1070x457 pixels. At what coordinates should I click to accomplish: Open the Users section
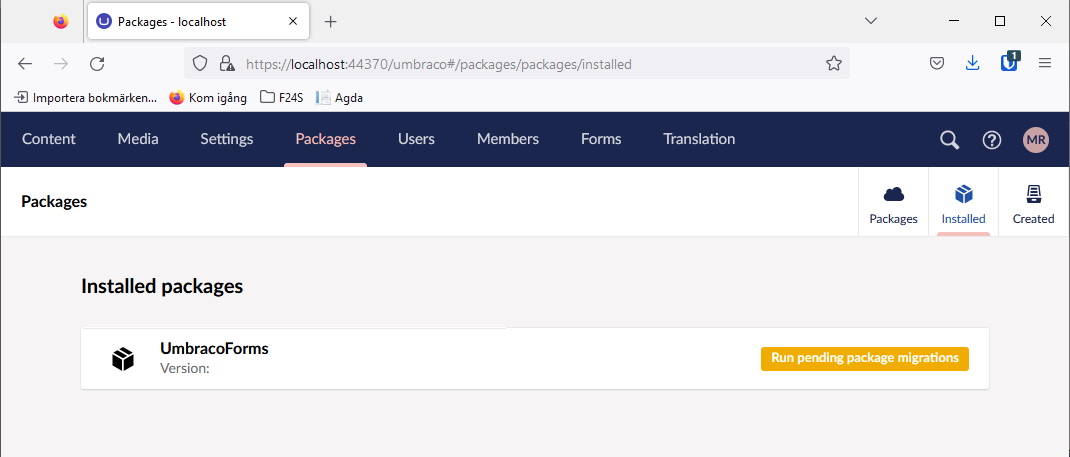[x=416, y=139]
